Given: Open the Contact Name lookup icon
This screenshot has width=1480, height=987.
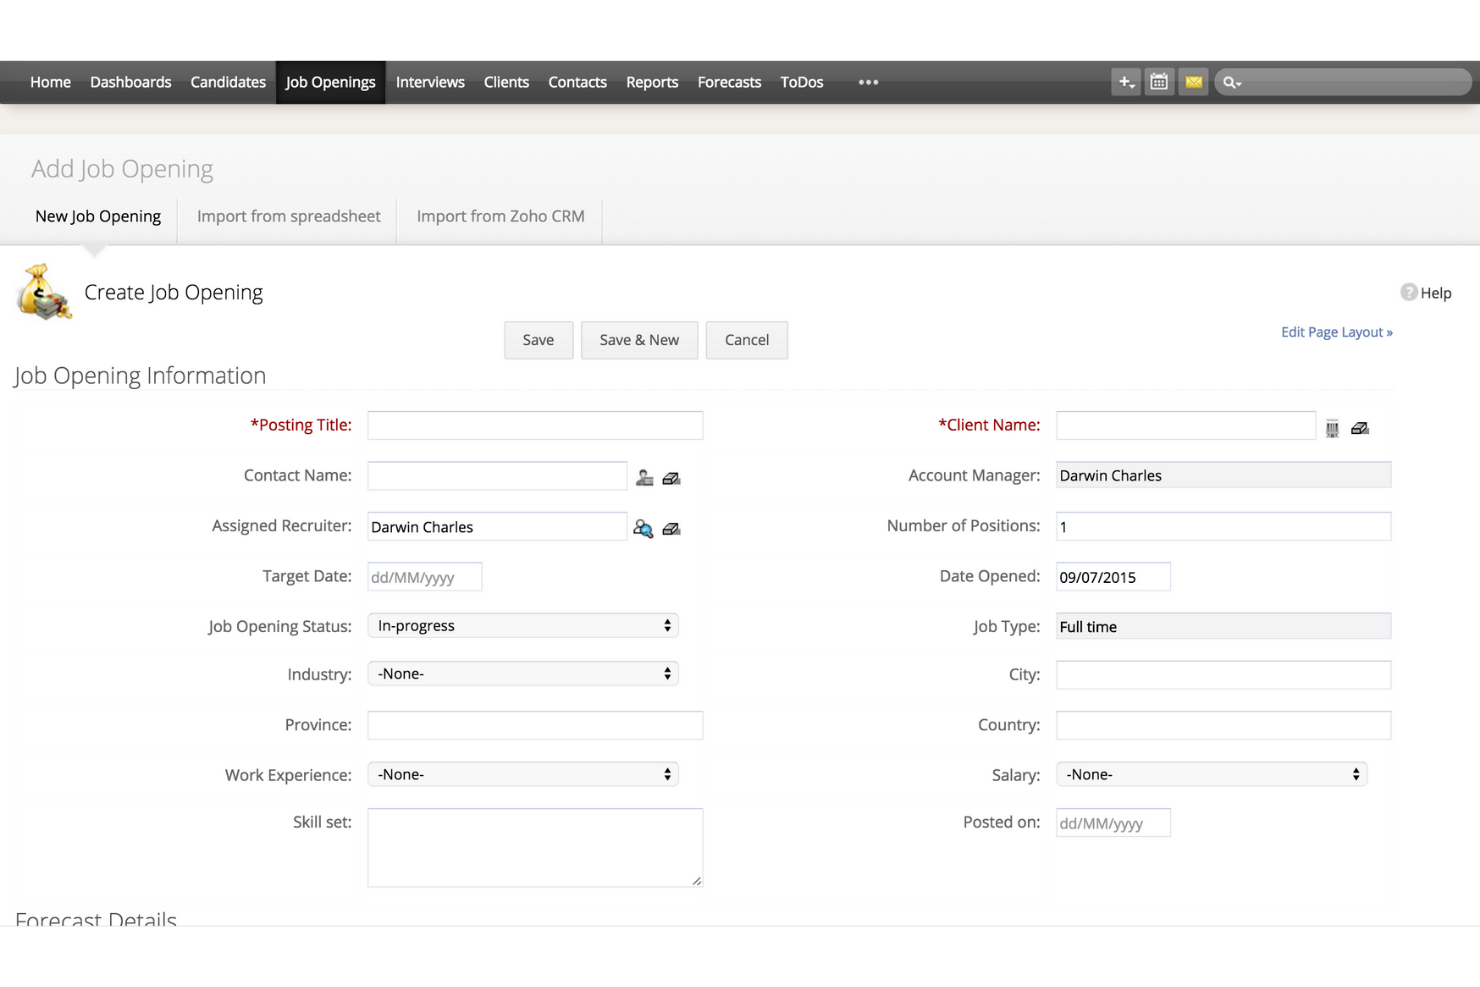Looking at the screenshot, I should pyautogui.click(x=644, y=477).
